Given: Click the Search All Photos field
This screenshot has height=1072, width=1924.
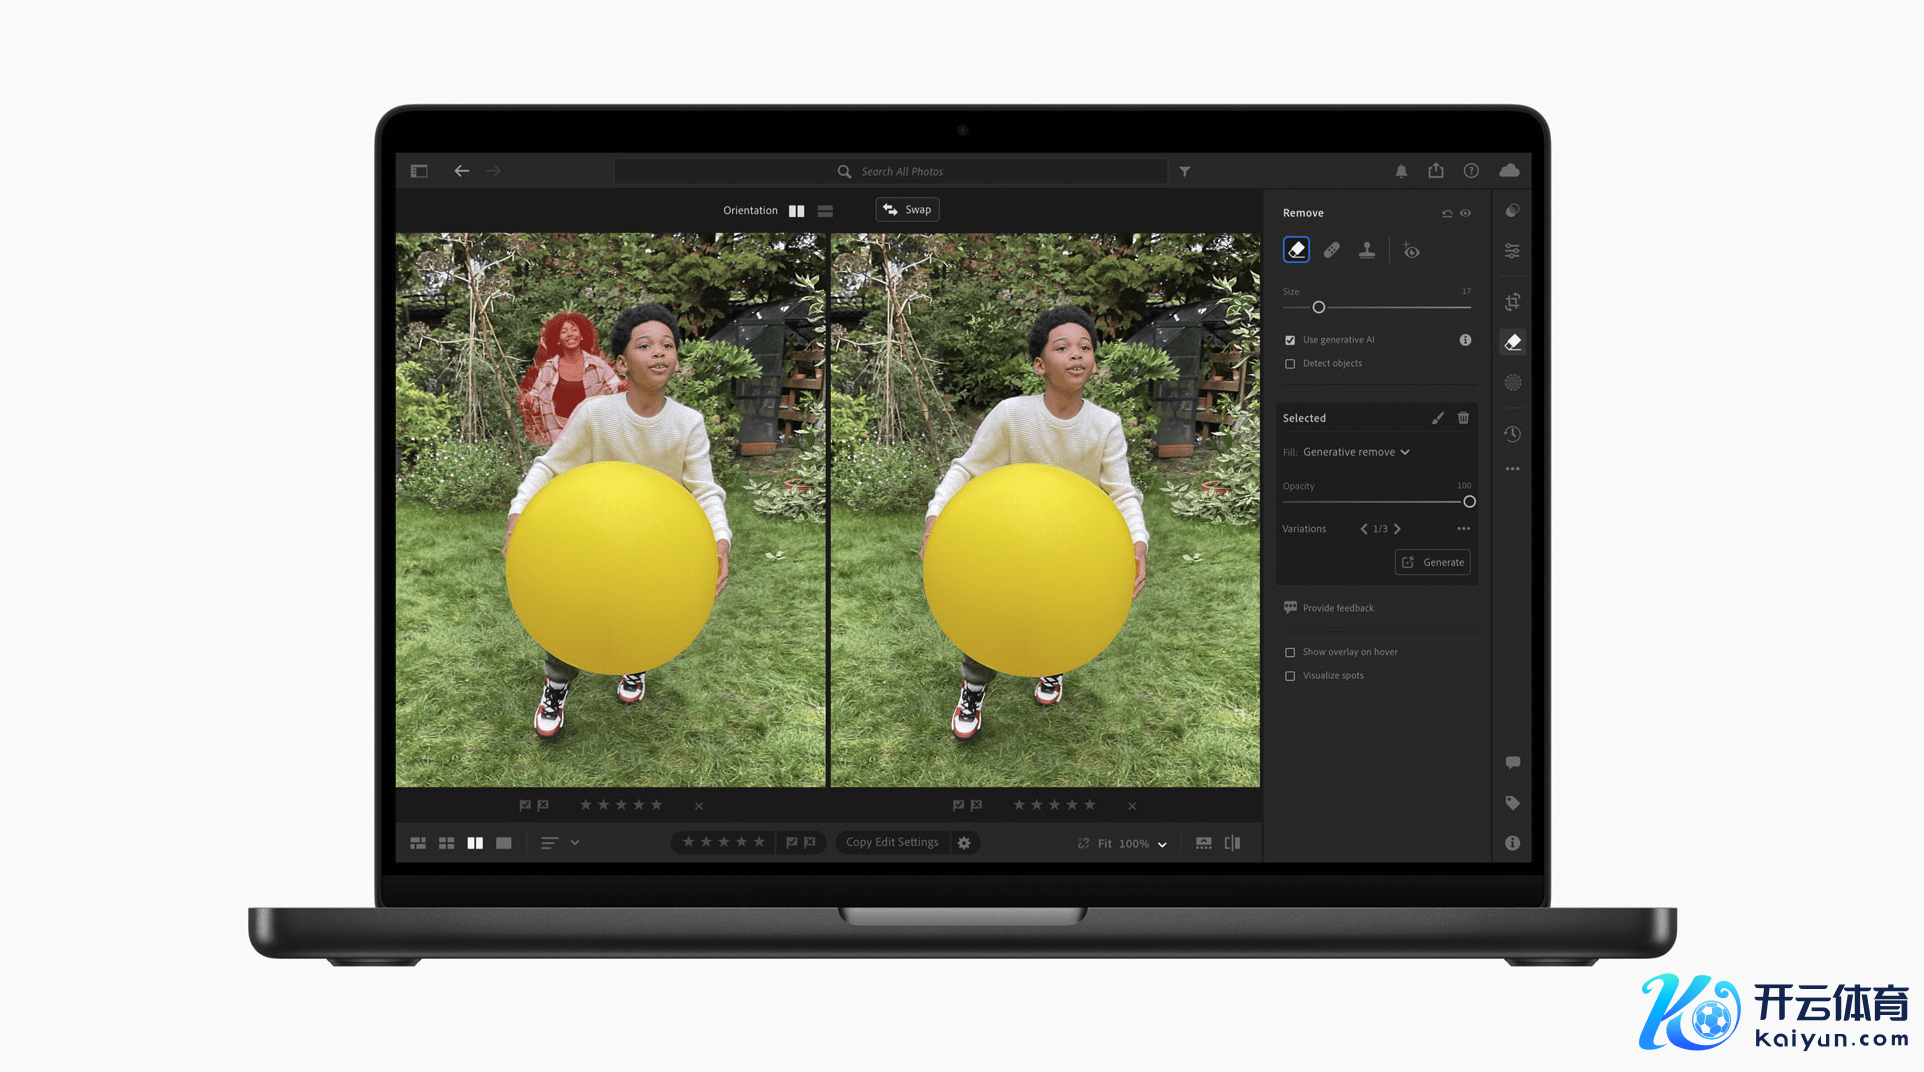Looking at the screenshot, I should point(890,172).
